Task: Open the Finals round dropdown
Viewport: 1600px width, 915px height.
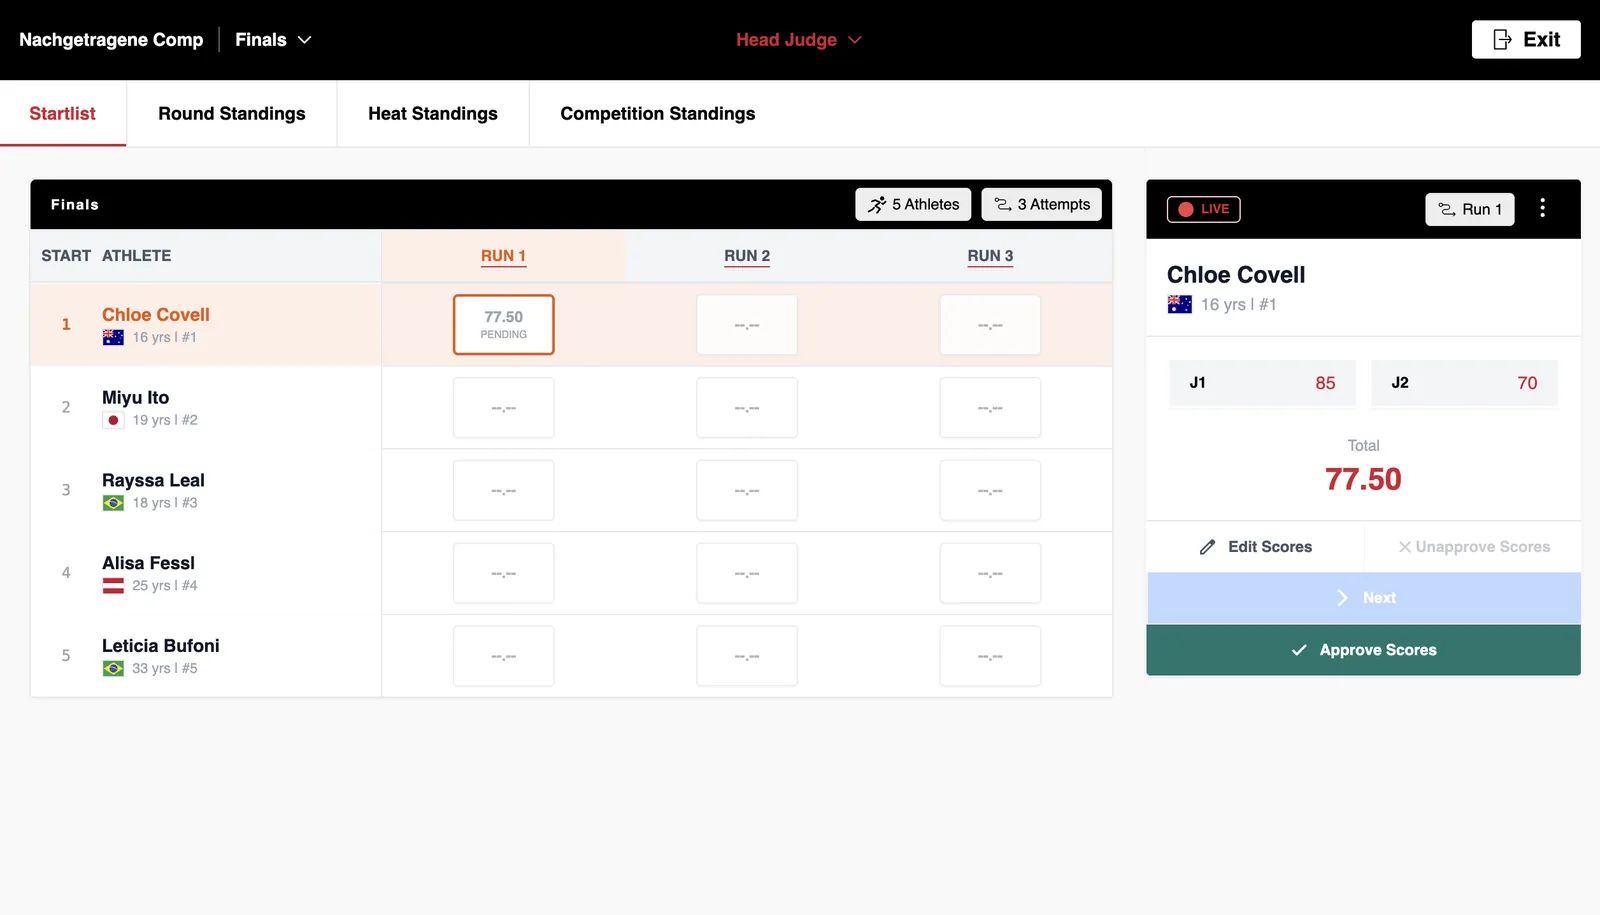Action: 273,40
